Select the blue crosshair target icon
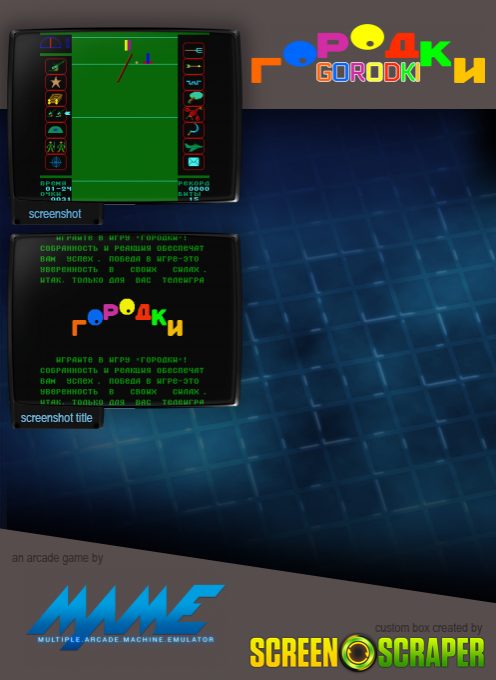The height and width of the screenshot is (680, 496). pos(56,162)
